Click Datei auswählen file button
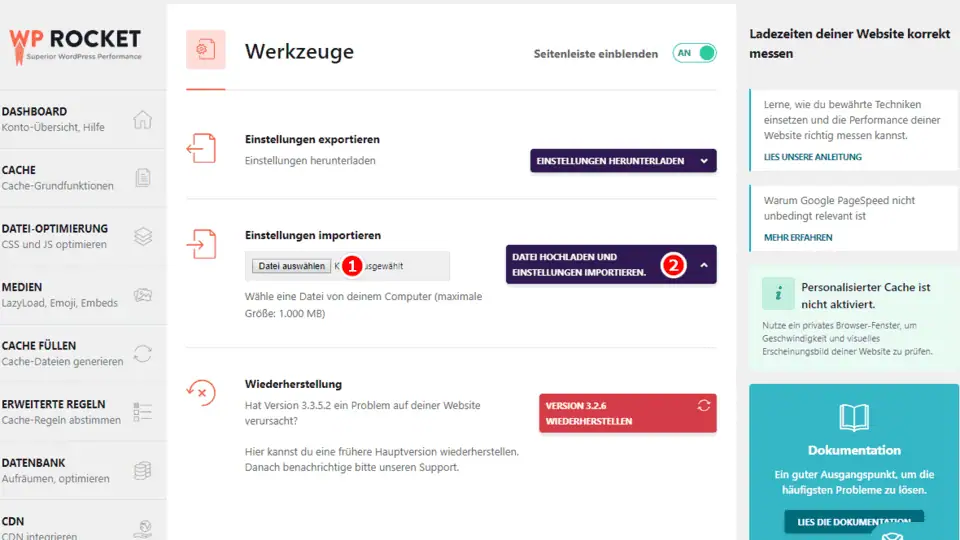Viewport: 960px width, 540px height. [x=291, y=266]
